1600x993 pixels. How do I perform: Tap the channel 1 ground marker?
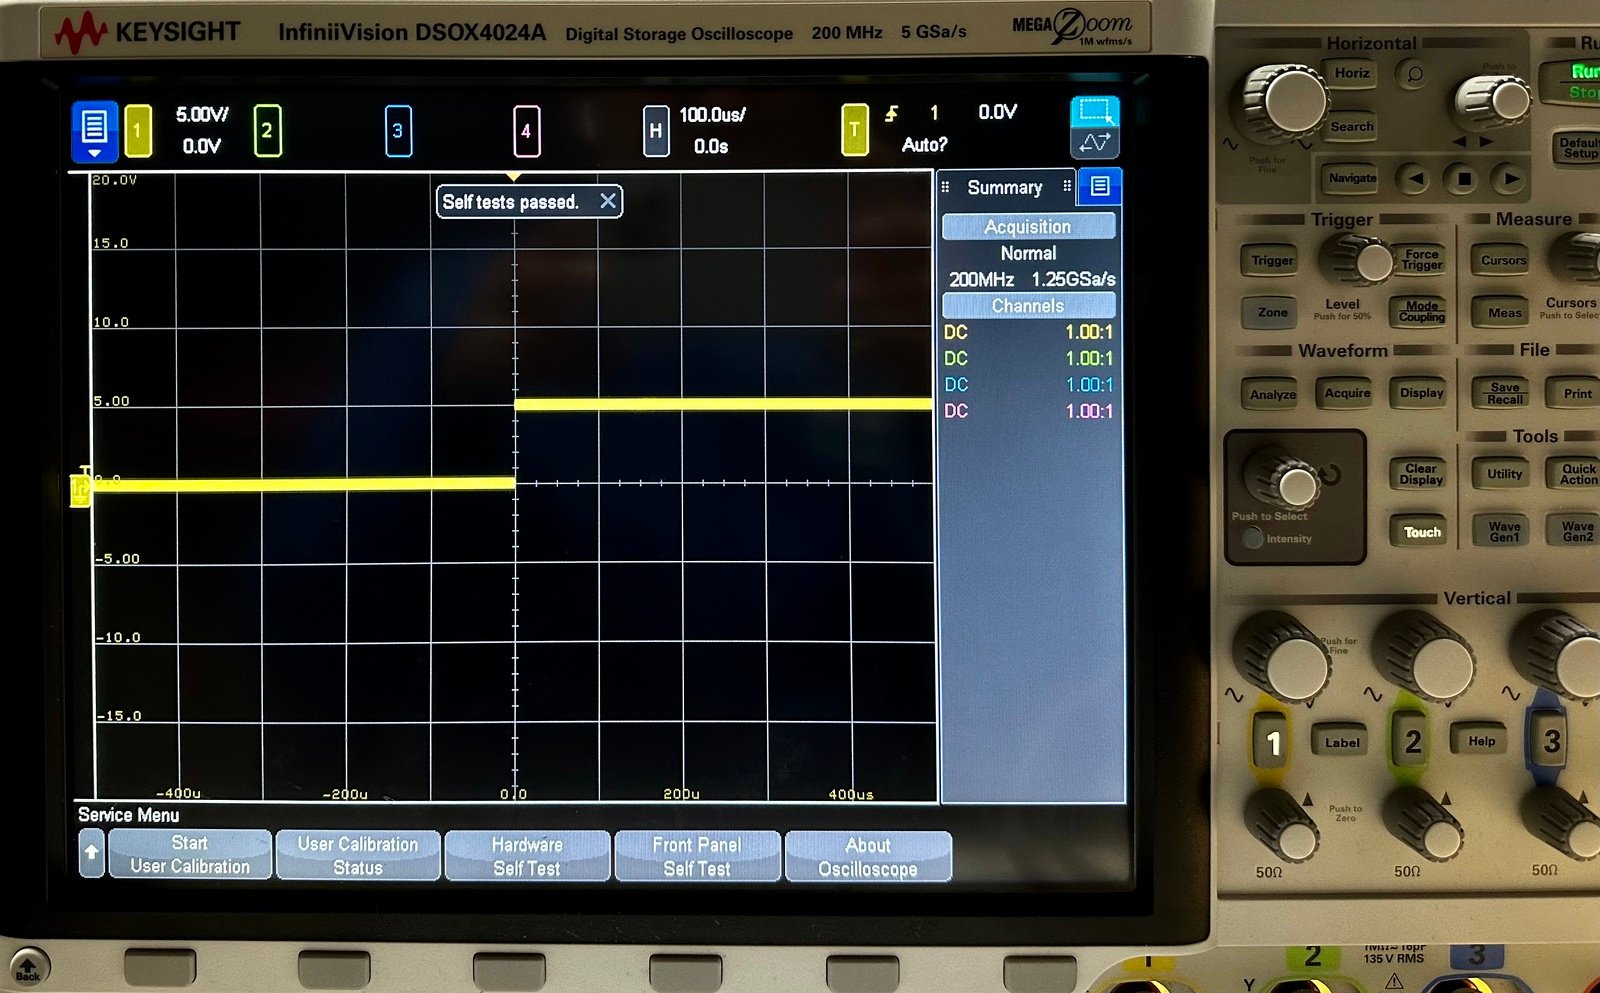pos(80,489)
